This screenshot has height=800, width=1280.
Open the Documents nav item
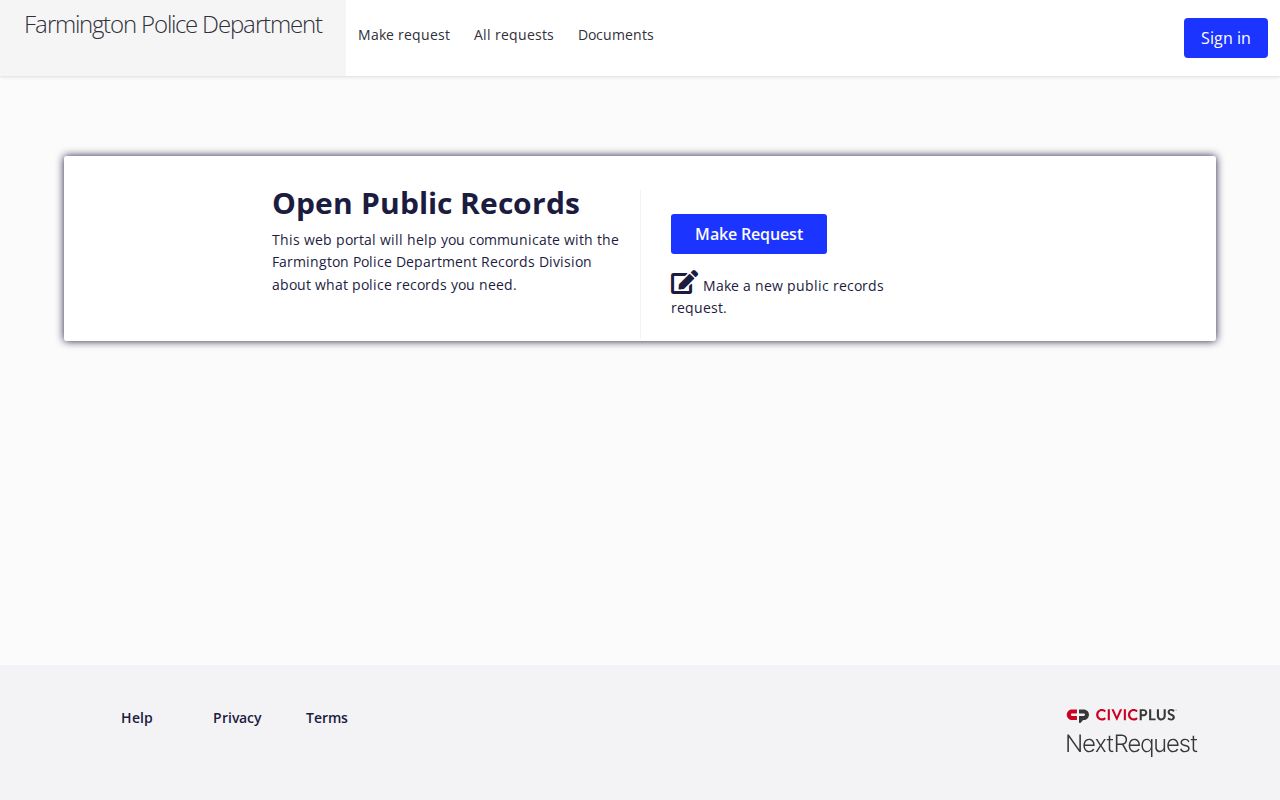point(616,35)
